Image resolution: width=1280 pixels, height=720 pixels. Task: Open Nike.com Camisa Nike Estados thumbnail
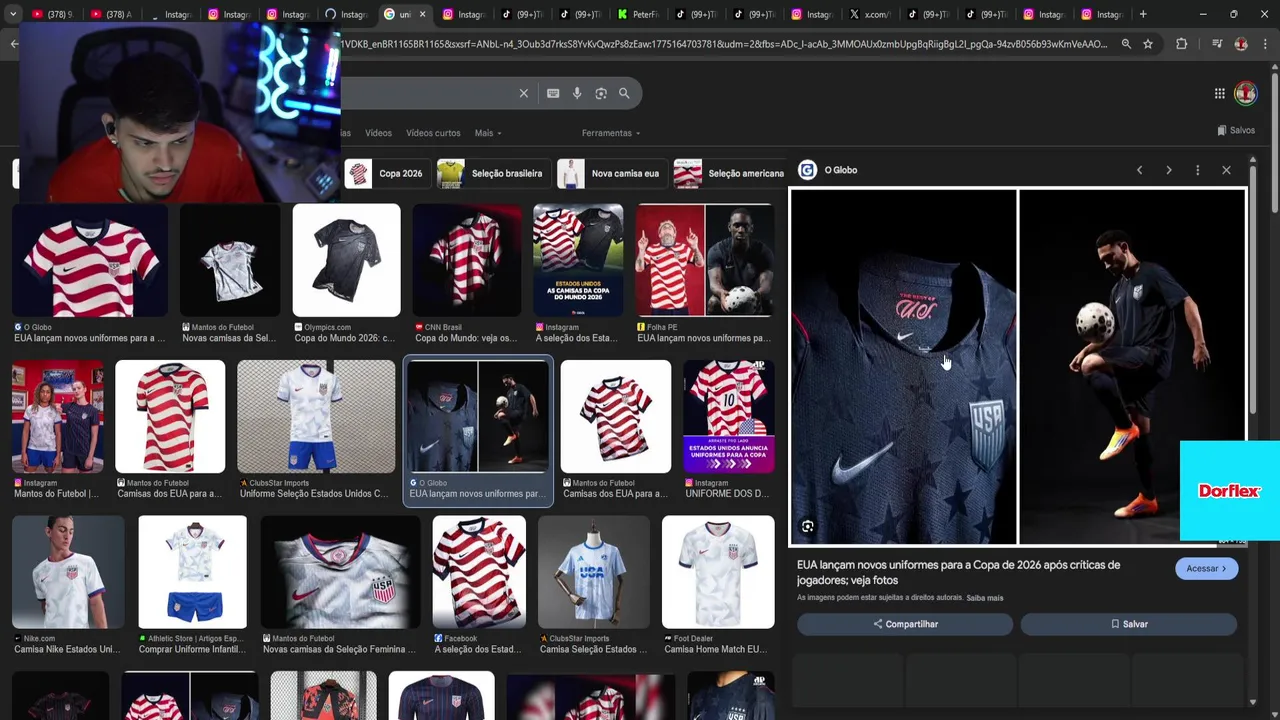[68, 572]
